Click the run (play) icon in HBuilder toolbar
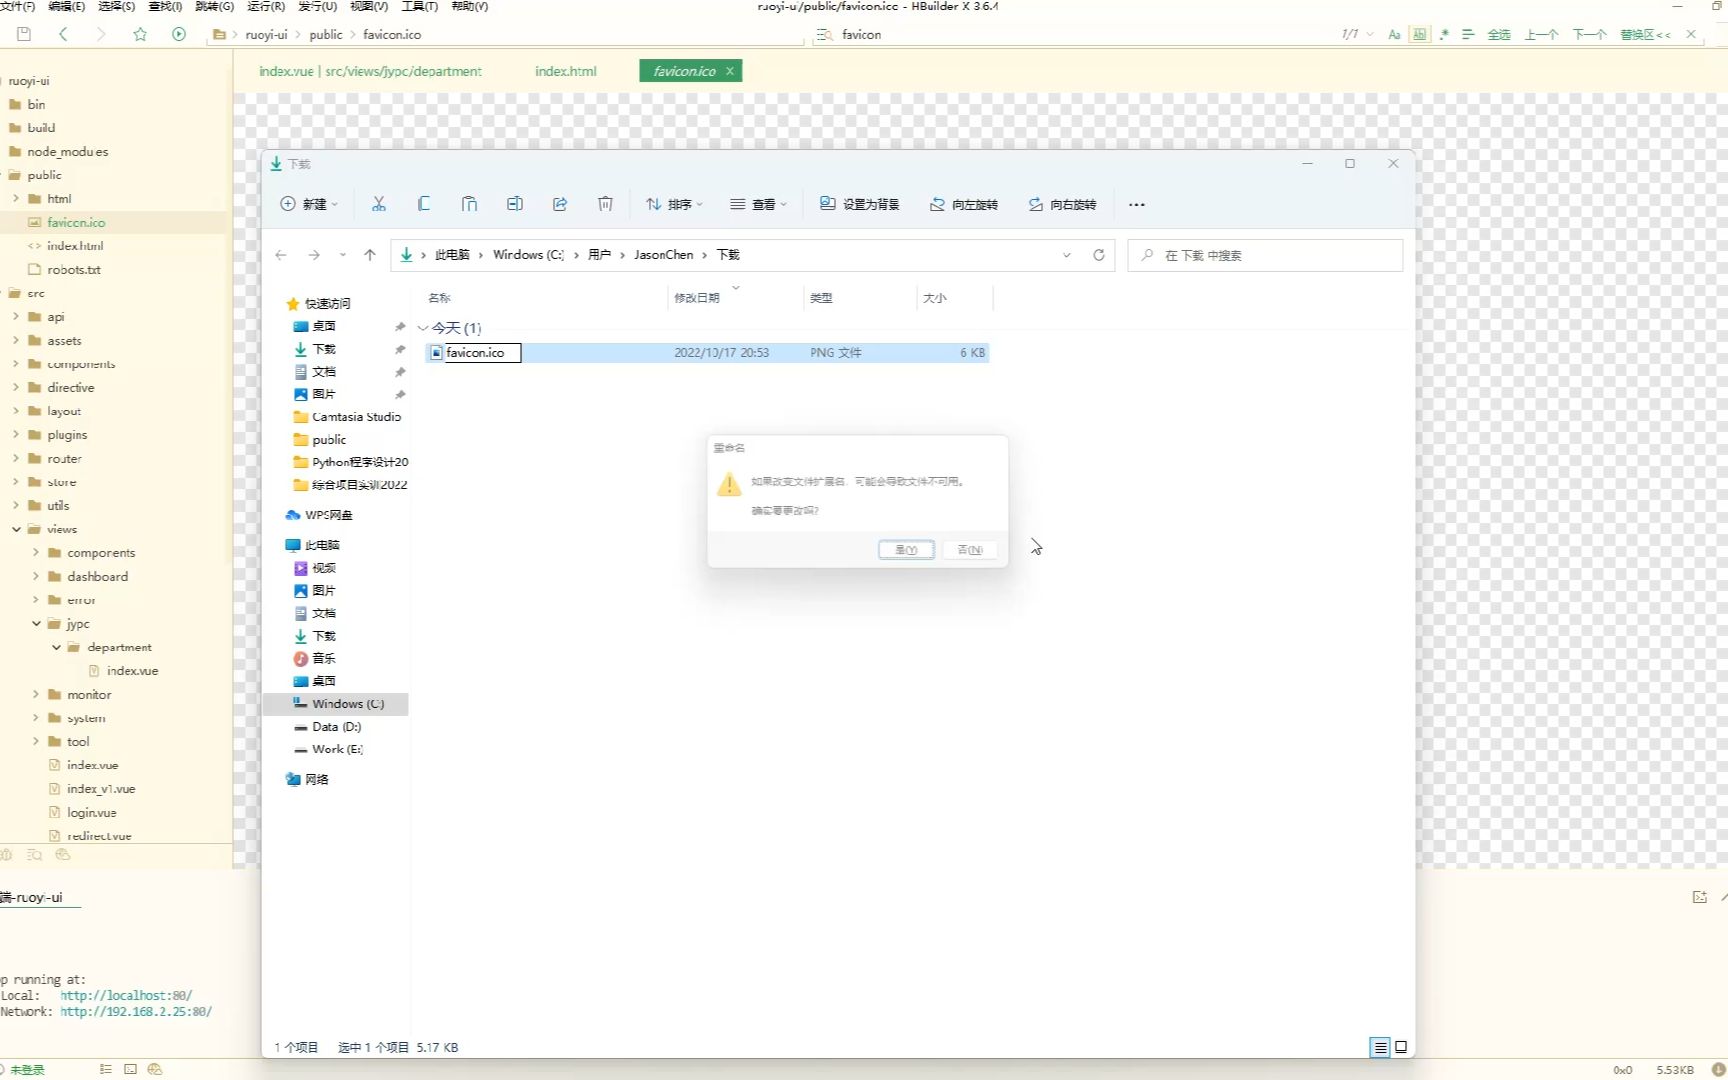Image resolution: width=1728 pixels, height=1080 pixels. point(179,34)
